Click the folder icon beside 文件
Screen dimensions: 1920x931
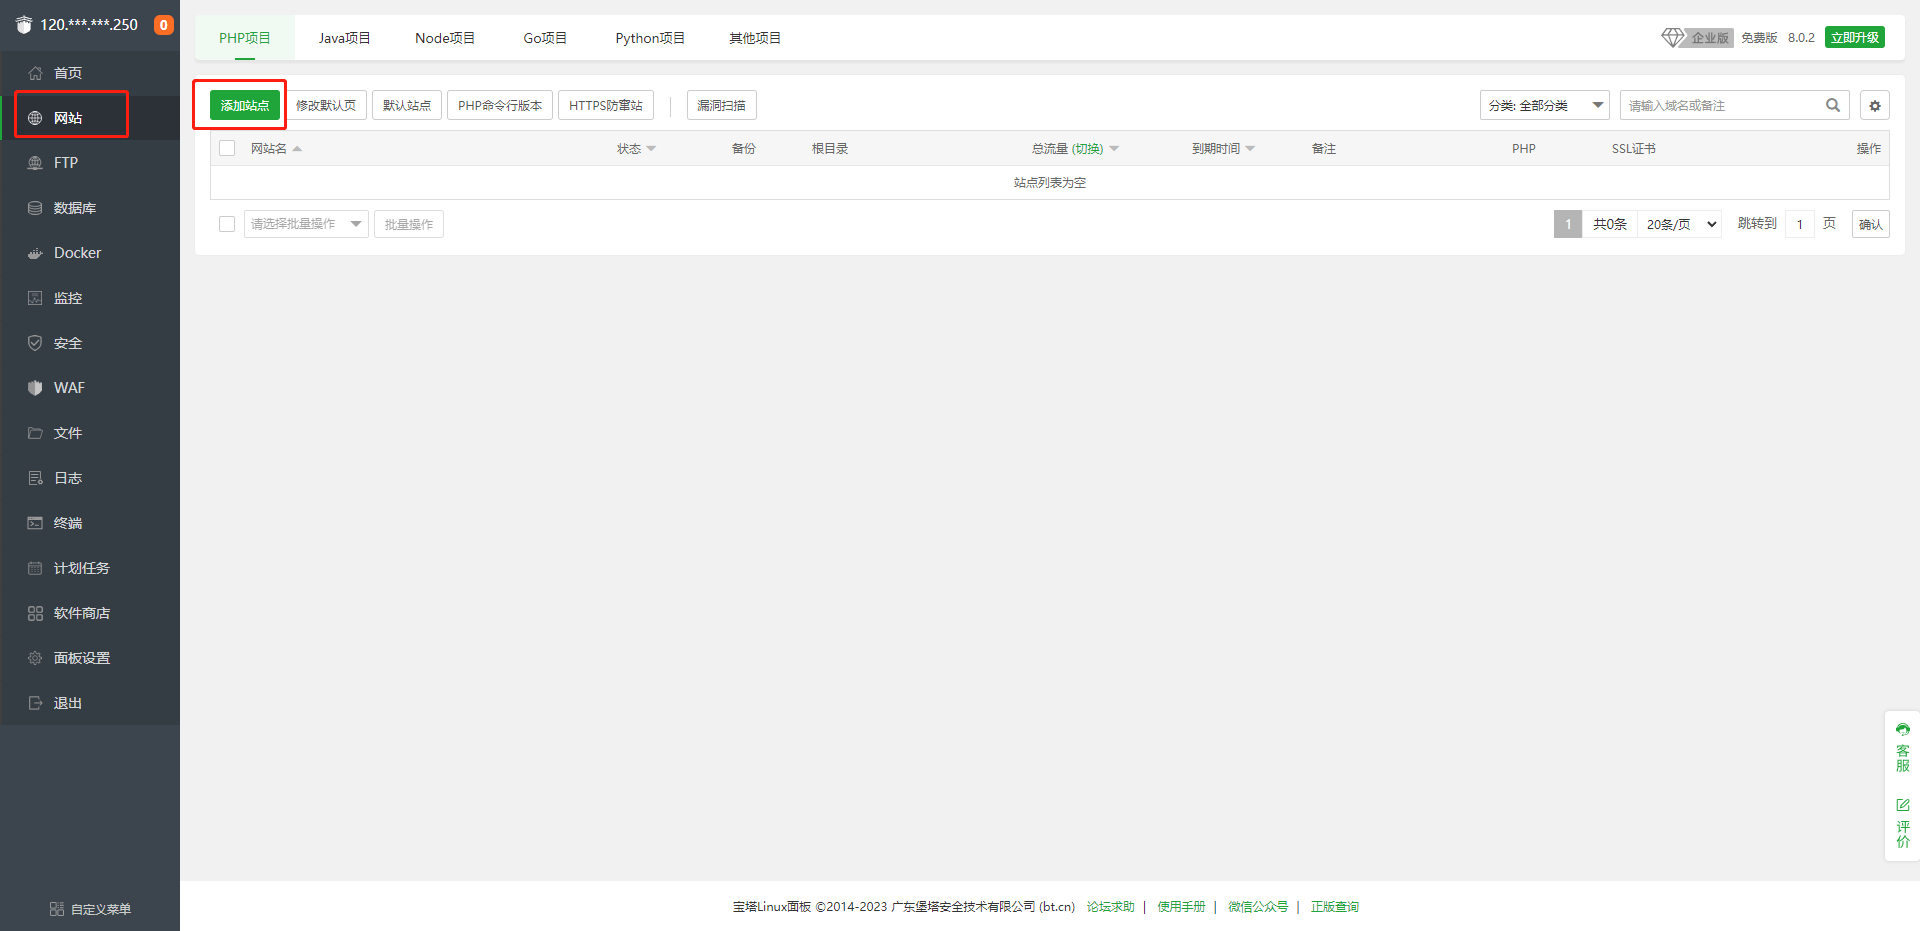tap(35, 433)
